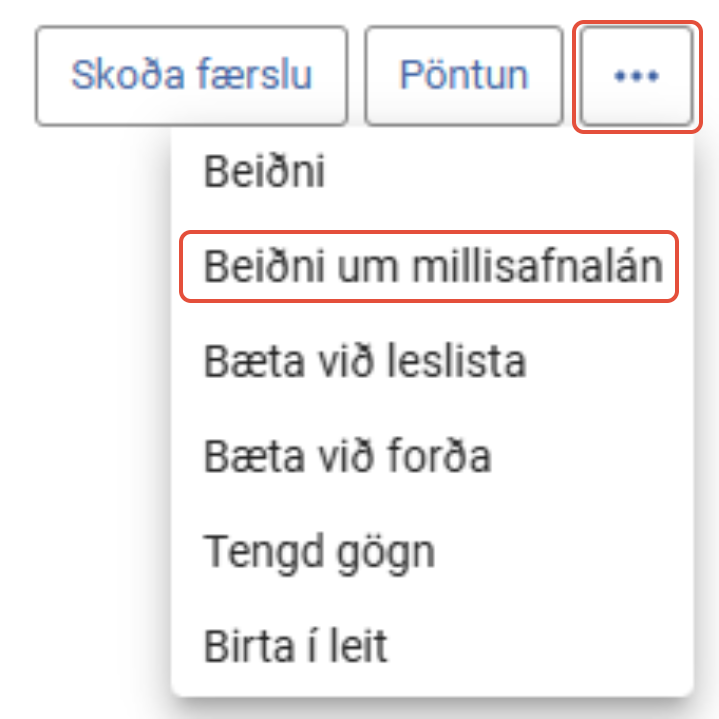Viewport: 719px width, 719px height.
Task: Click the Skoða færslu button
Action: (x=191, y=76)
